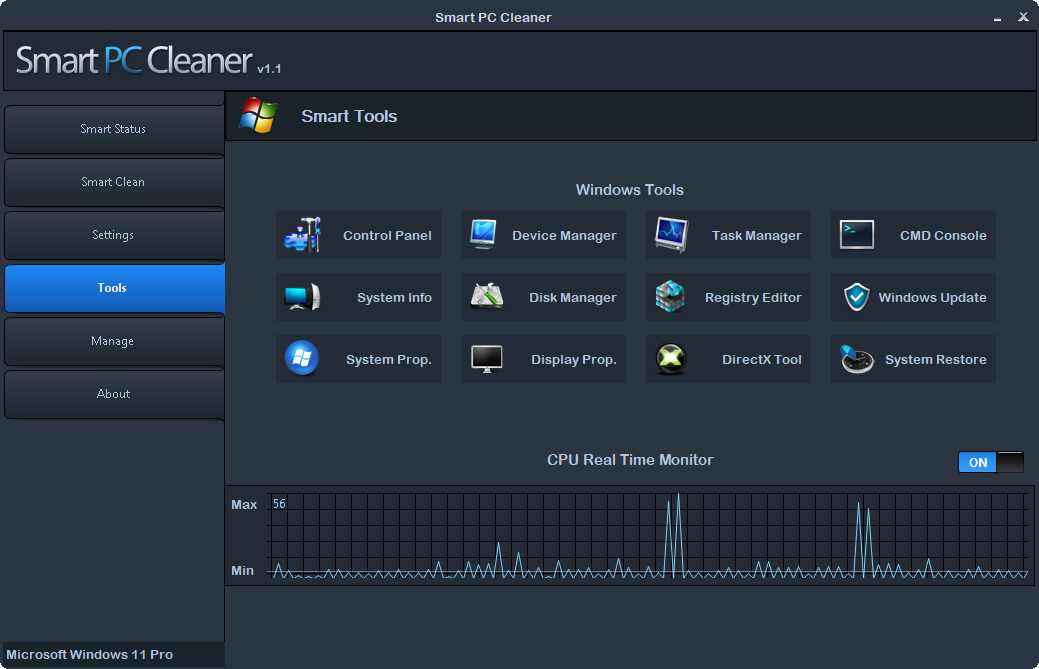Open Device Manager via its label

pos(564,235)
